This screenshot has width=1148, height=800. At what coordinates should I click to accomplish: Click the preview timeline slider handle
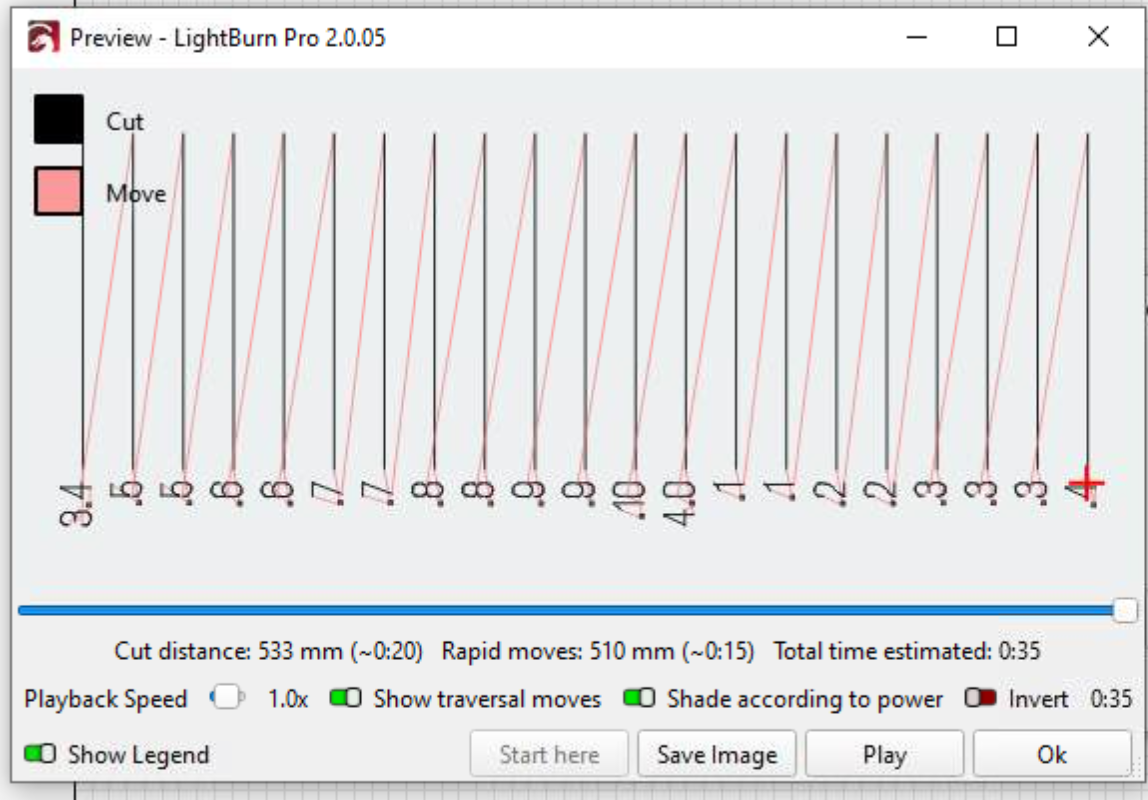[1126, 610]
